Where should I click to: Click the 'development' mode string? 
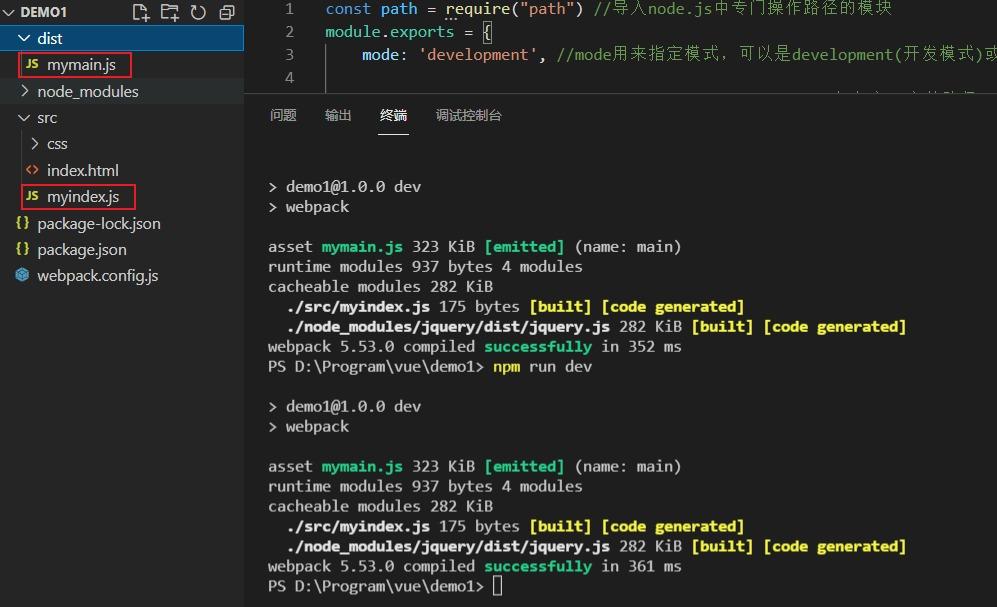tap(477, 55)
